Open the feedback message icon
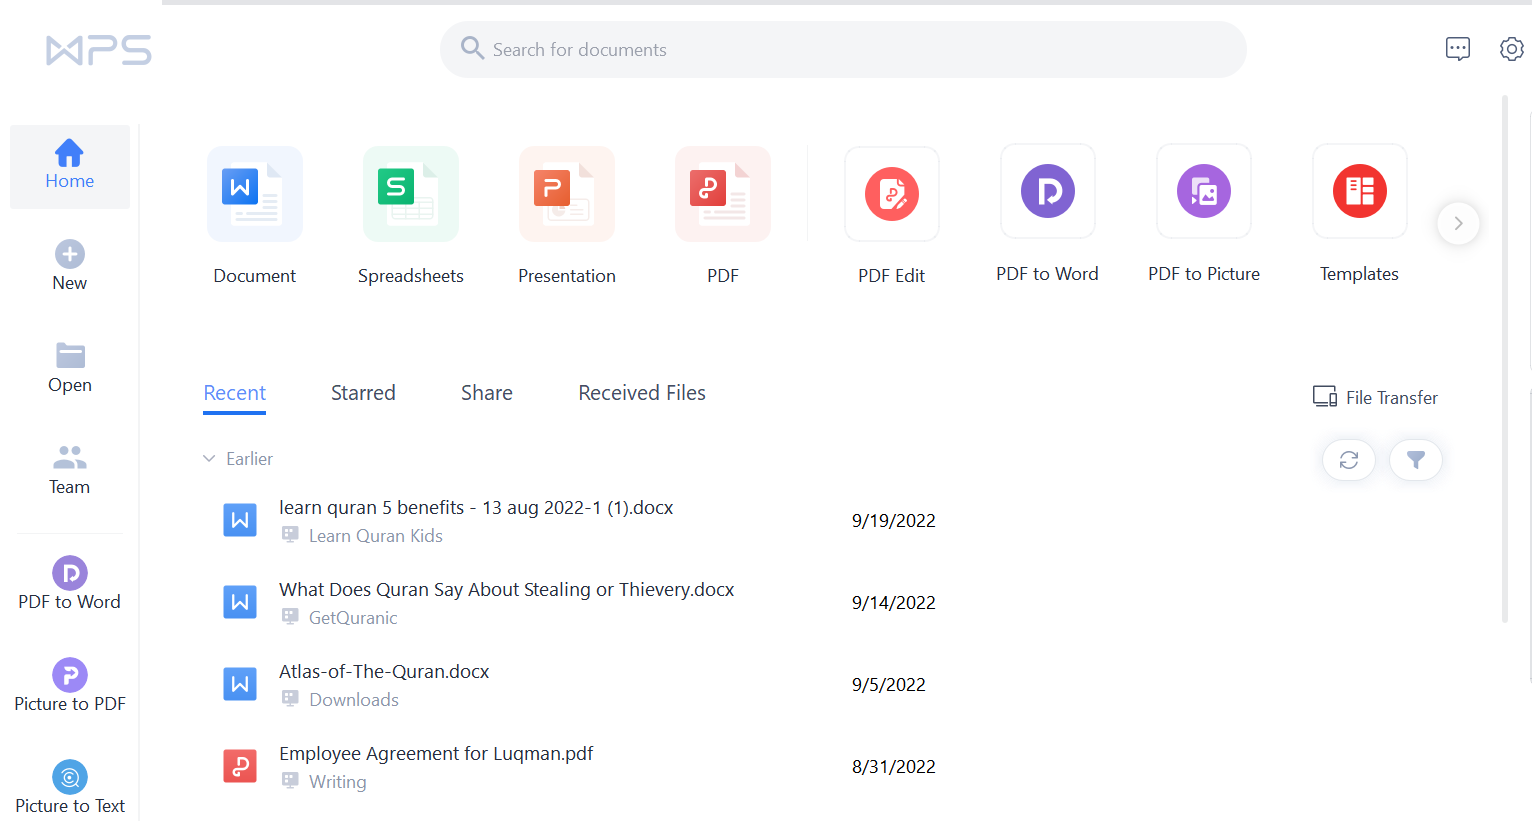This screenshot has height=821, width=1532. click(x=1458, y=49)
